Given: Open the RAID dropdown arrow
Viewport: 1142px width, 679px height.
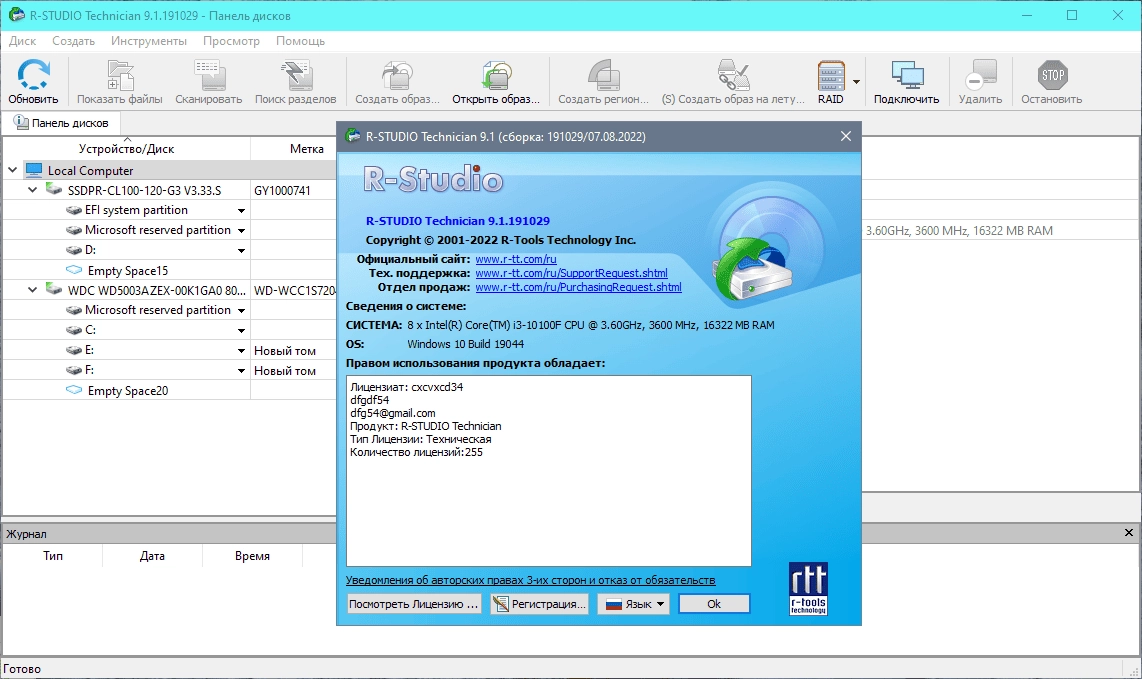Looking at the screenshot, I should pos(856,82).
